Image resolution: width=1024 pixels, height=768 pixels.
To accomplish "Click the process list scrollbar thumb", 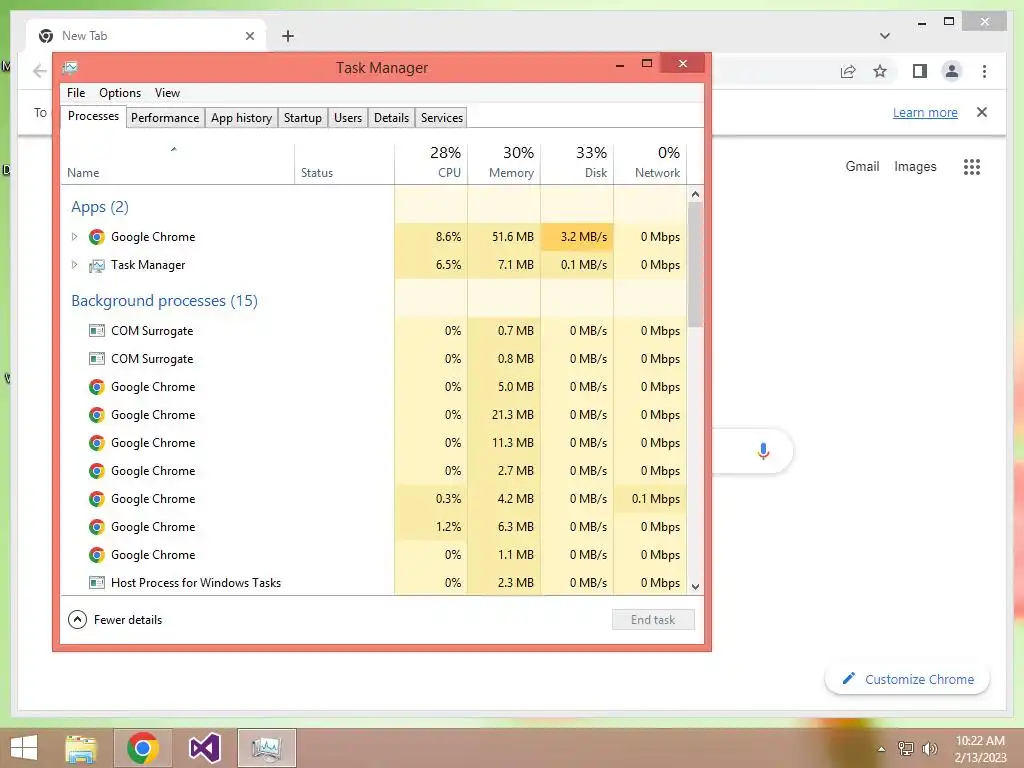I will [696, 264].
